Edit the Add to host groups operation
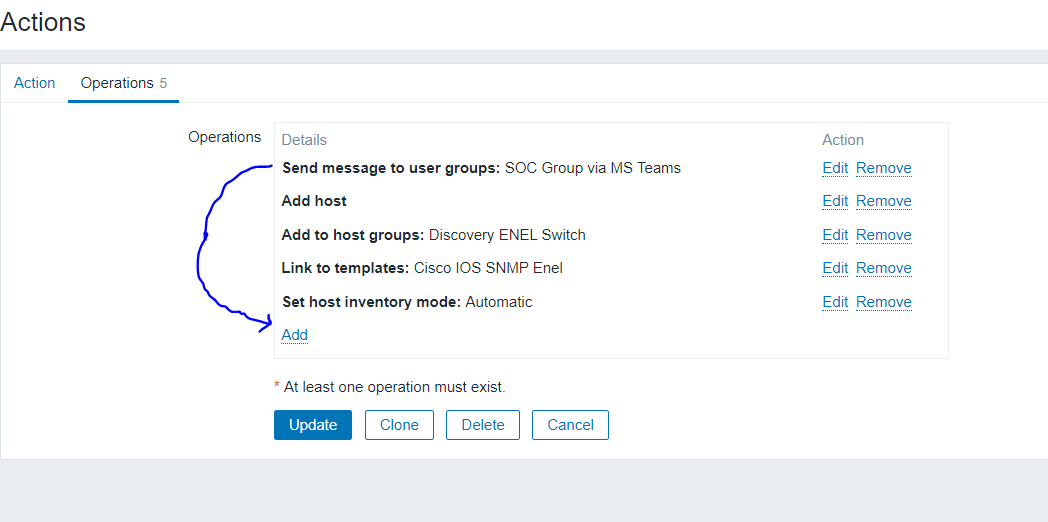 click(835, 235)
